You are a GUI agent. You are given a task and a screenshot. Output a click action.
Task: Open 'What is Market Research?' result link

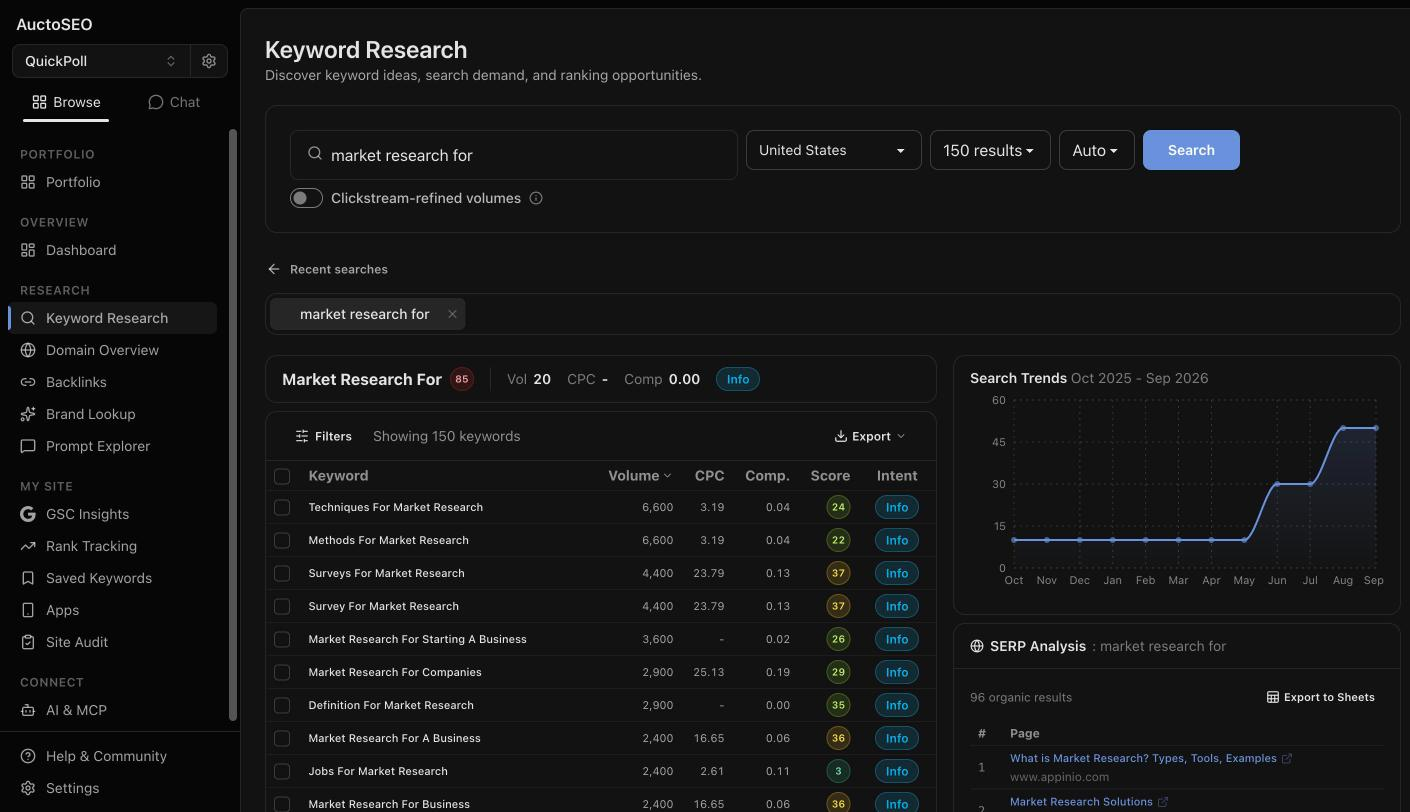click(x=1143, y=758)
